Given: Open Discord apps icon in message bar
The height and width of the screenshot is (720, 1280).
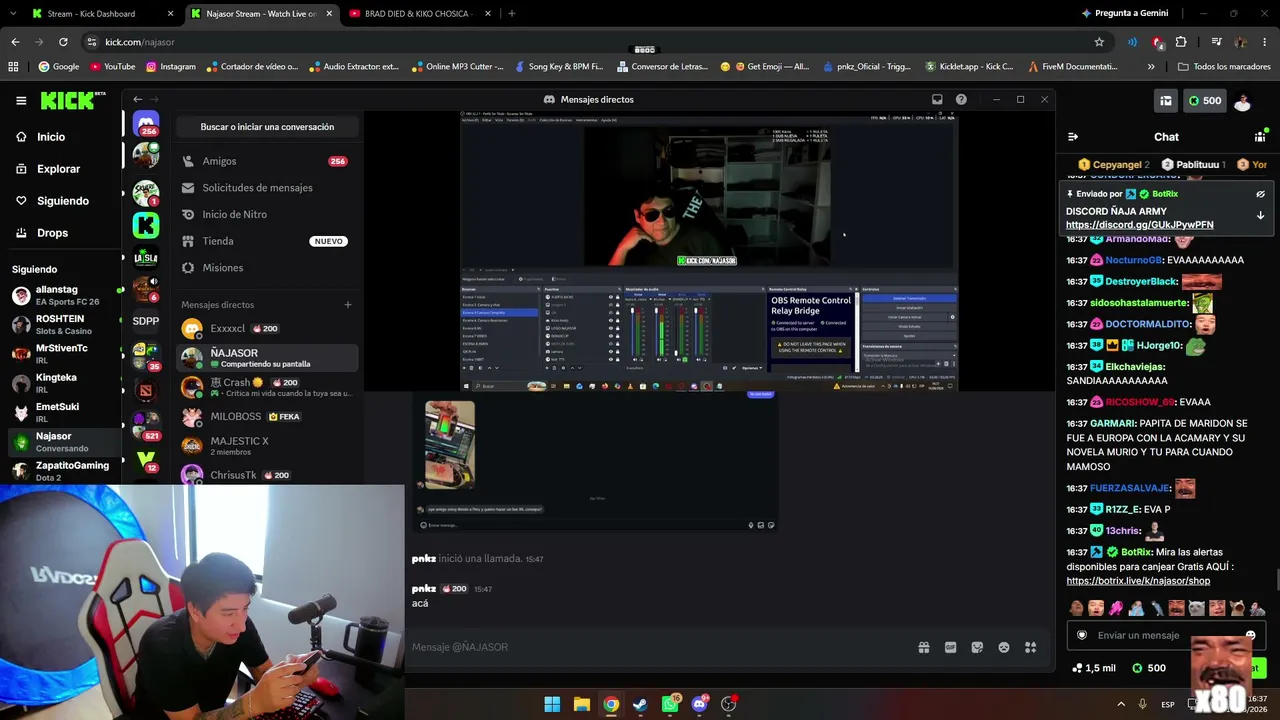Looking at the screenshot, I should (x=1031, y=647).
